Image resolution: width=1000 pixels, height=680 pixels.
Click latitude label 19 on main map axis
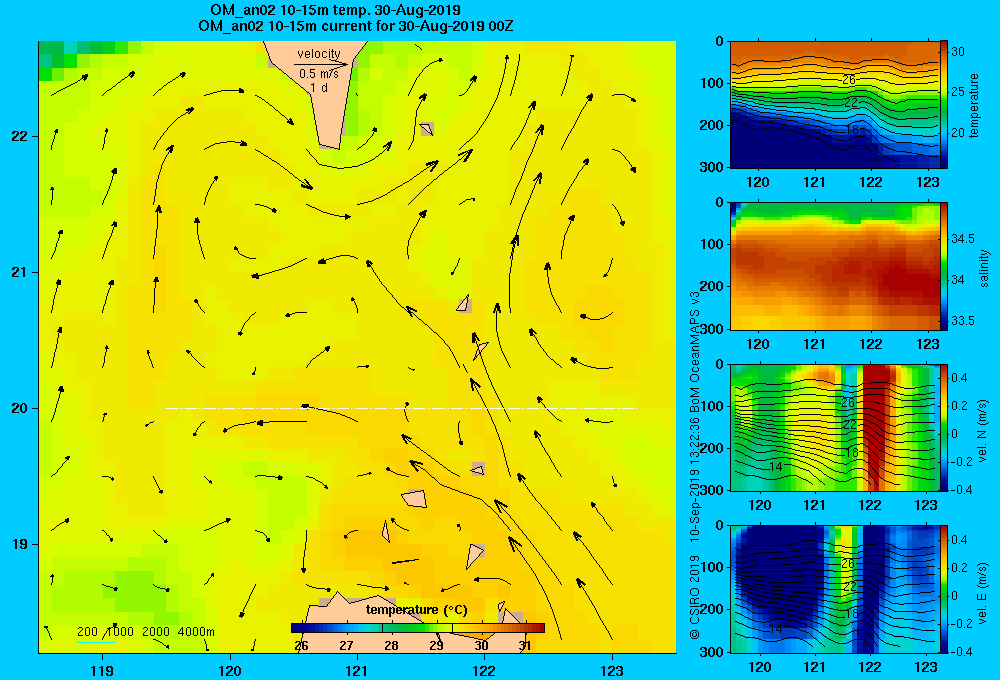tap(20, 544)
